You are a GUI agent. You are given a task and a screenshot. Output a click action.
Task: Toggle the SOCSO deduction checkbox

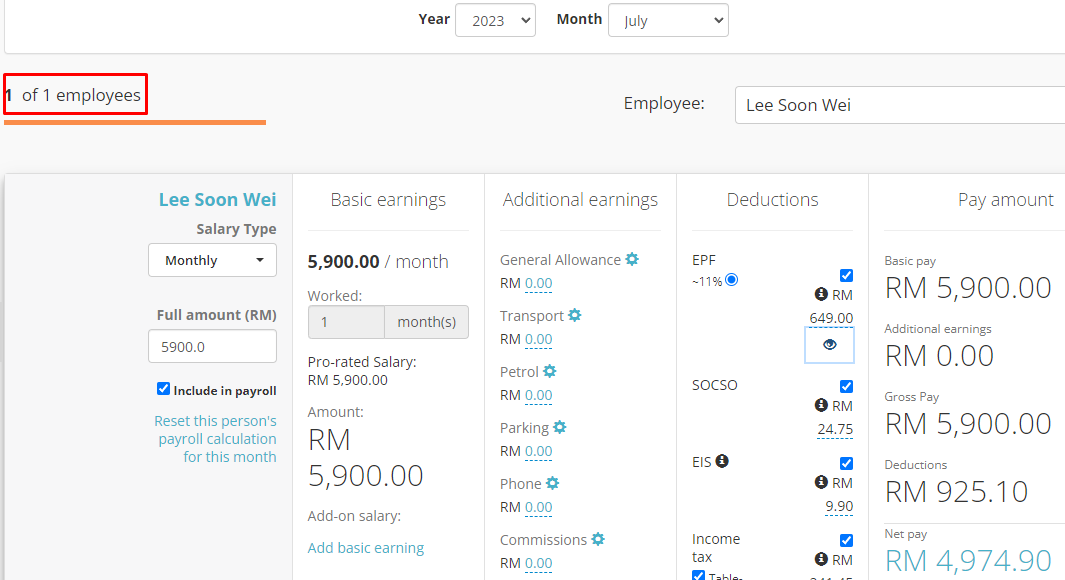pyautogui.click(x=847, y=386)
